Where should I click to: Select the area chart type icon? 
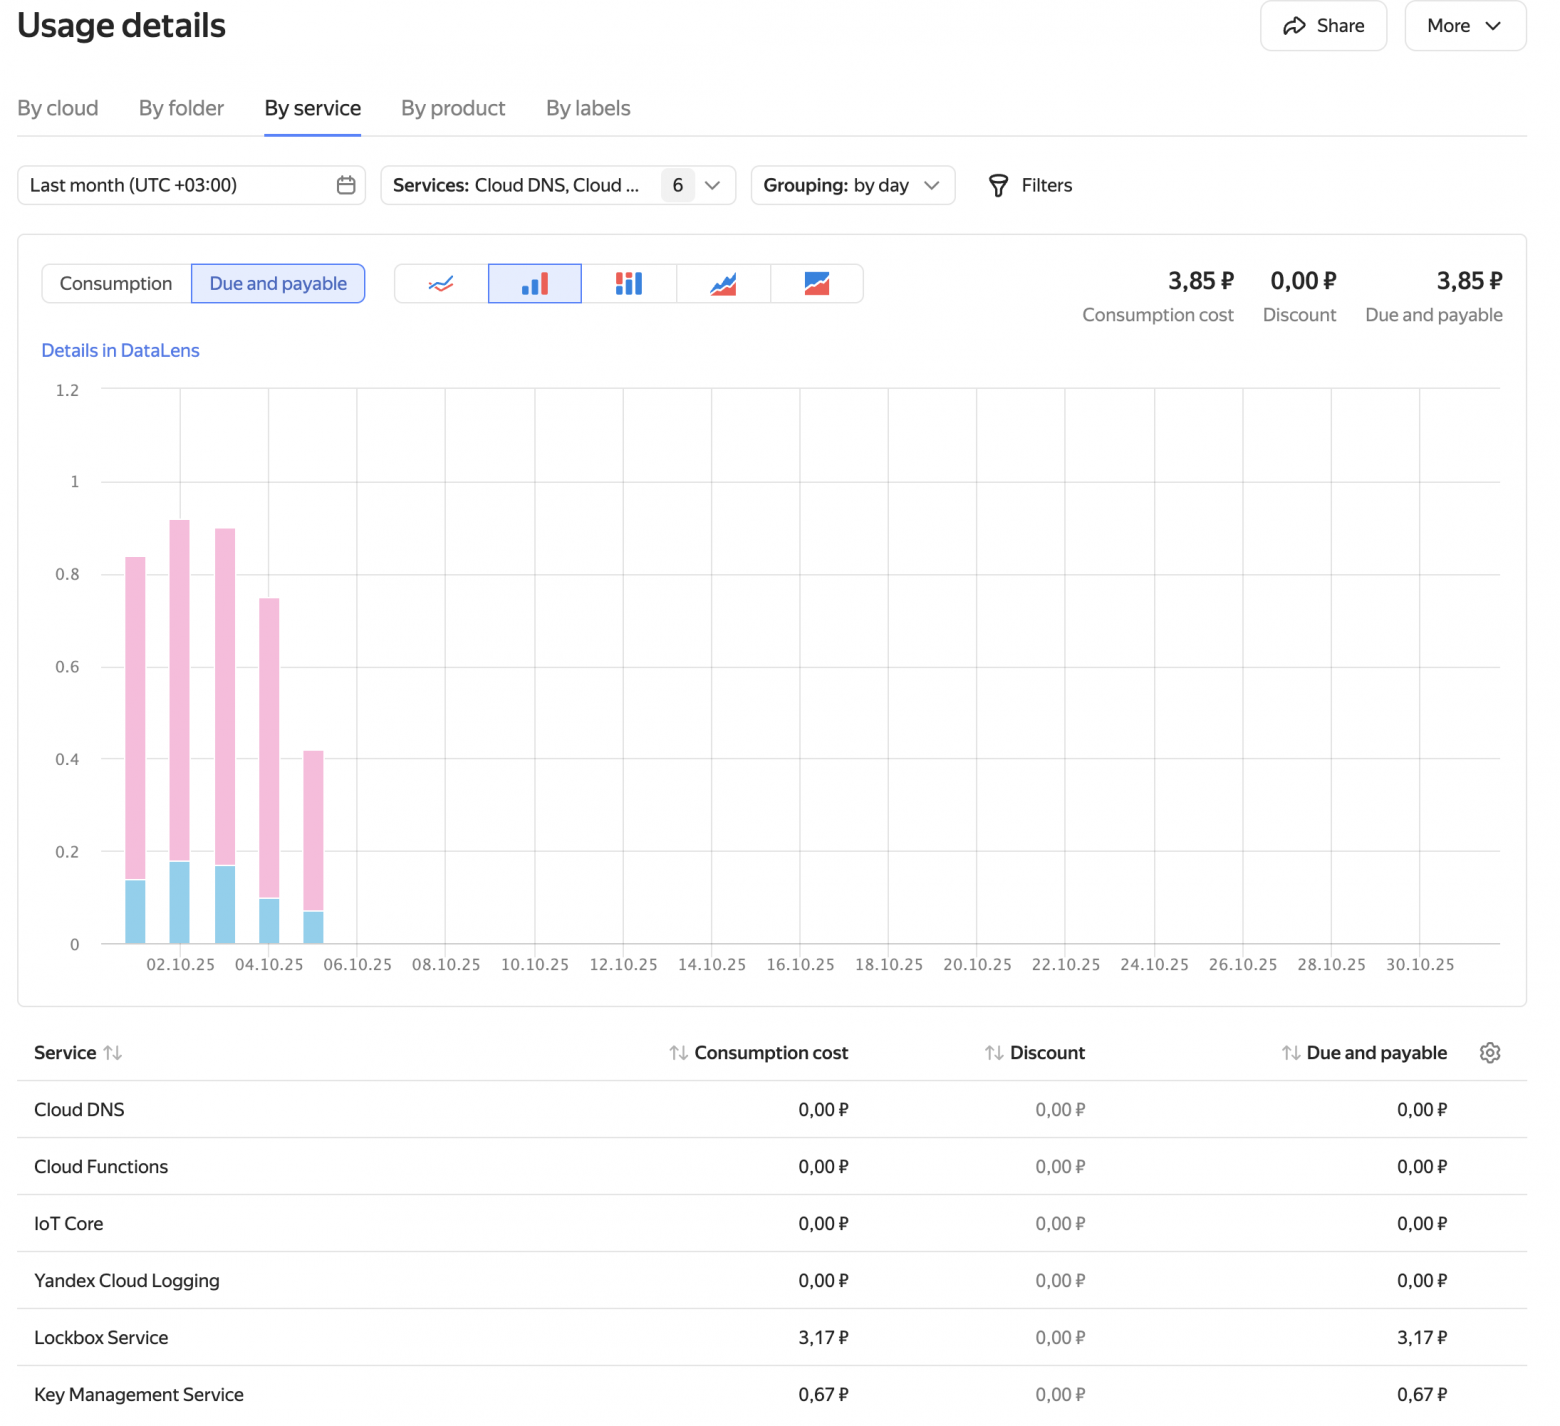pos(723,284)
